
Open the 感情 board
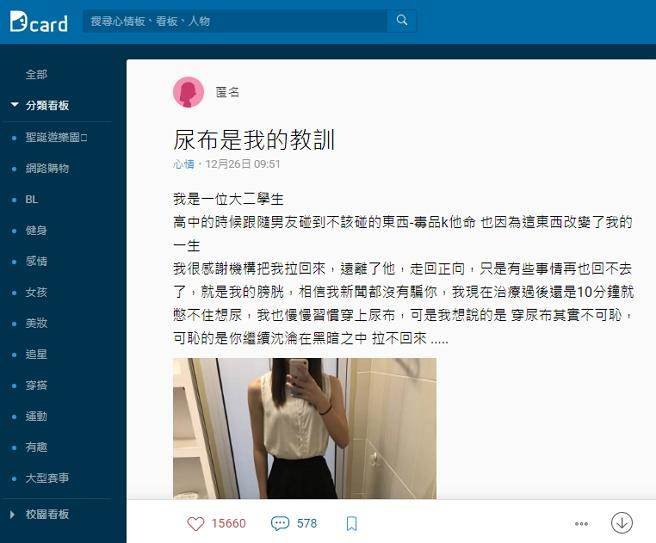(36, 261)
